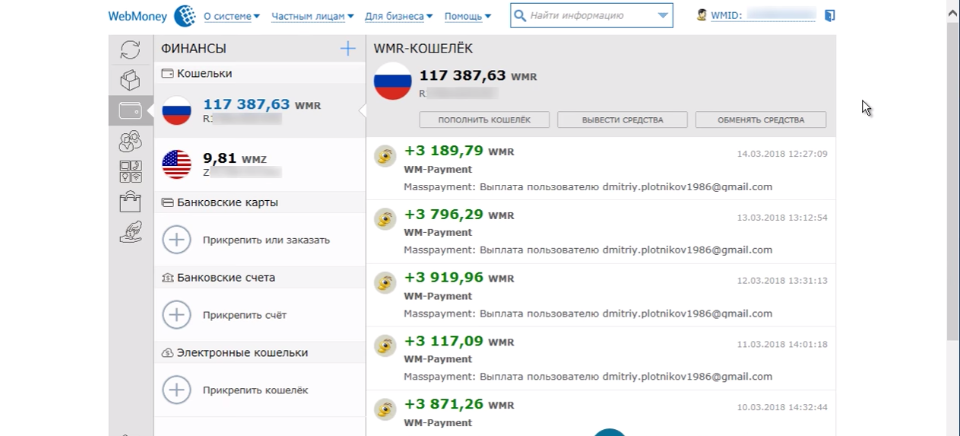
Task: Open the box-shaped icon in the sidebar
Action: 130,80
